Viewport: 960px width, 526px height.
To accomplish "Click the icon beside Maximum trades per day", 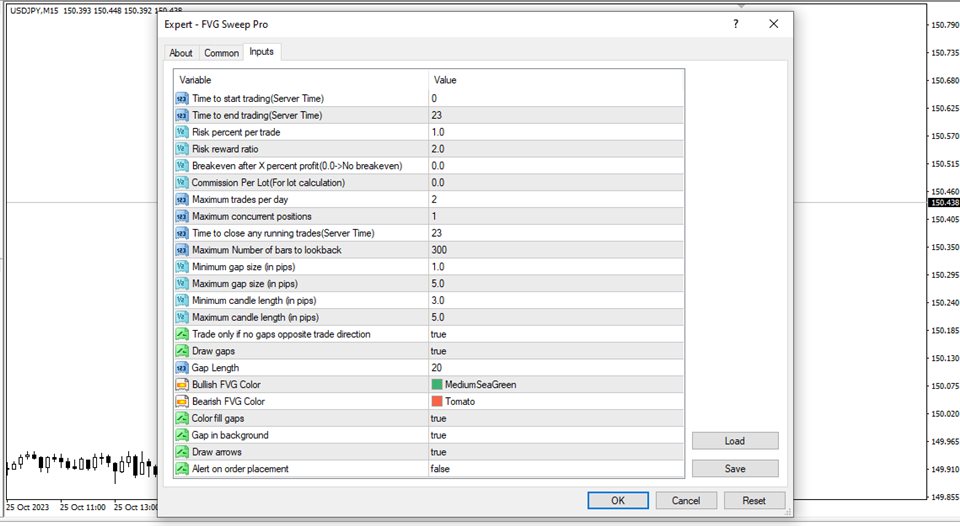I will pyautogui.click(x=182, y=200).
